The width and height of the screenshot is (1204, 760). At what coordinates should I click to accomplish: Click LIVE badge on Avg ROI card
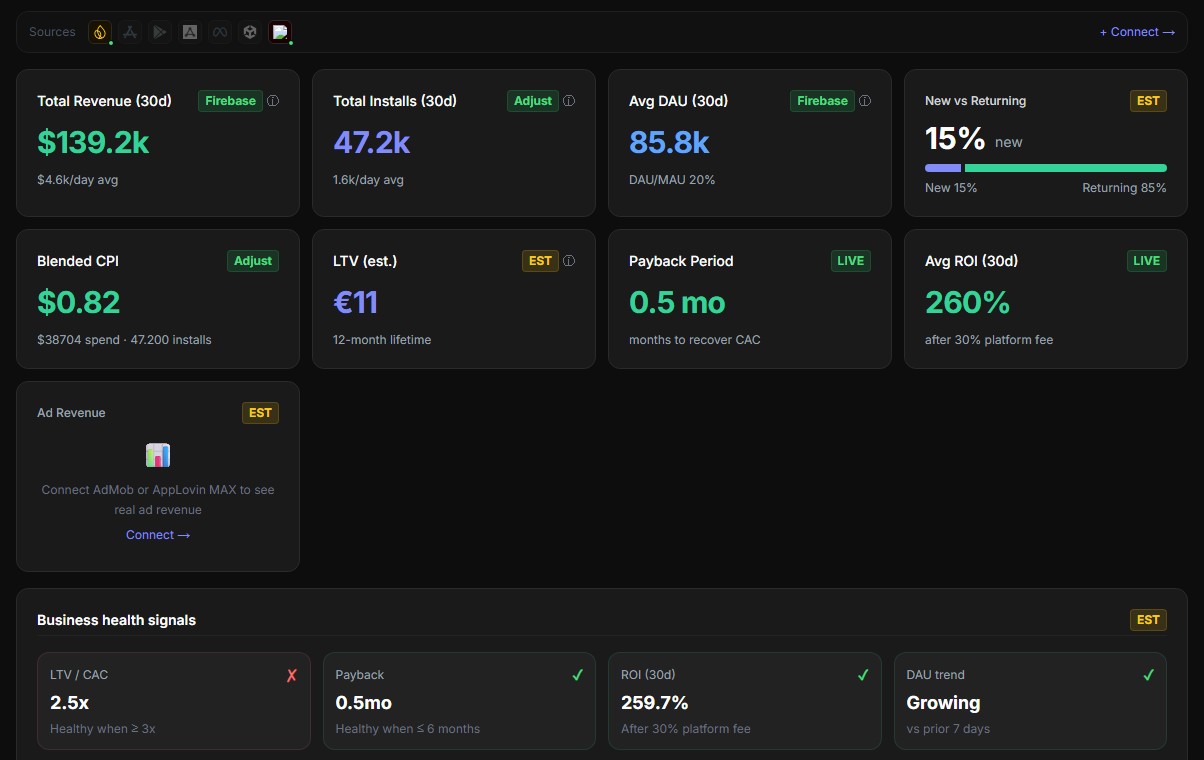(x=1146, y=261)
